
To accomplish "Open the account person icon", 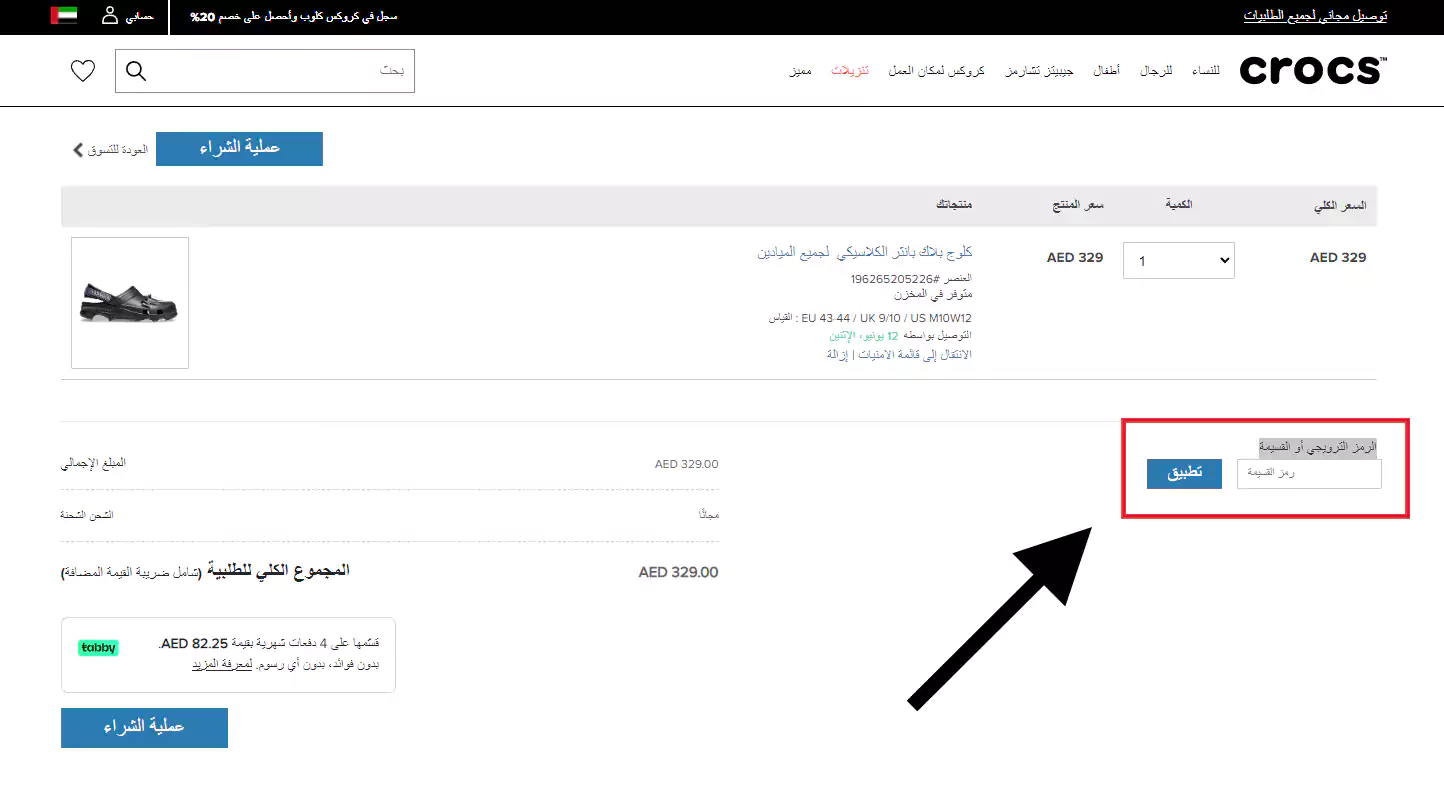I will [x=110, y=16].
